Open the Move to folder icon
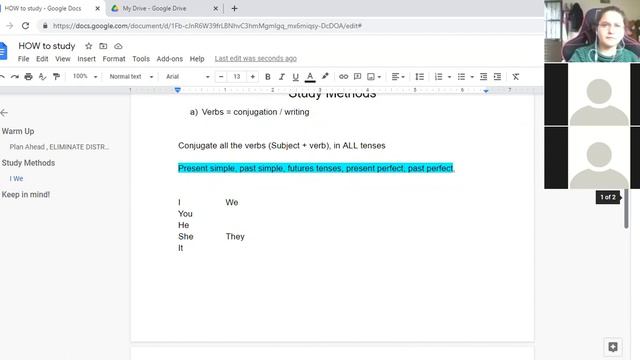This screenshot has height=360, width=640. [x=103, y=46]
